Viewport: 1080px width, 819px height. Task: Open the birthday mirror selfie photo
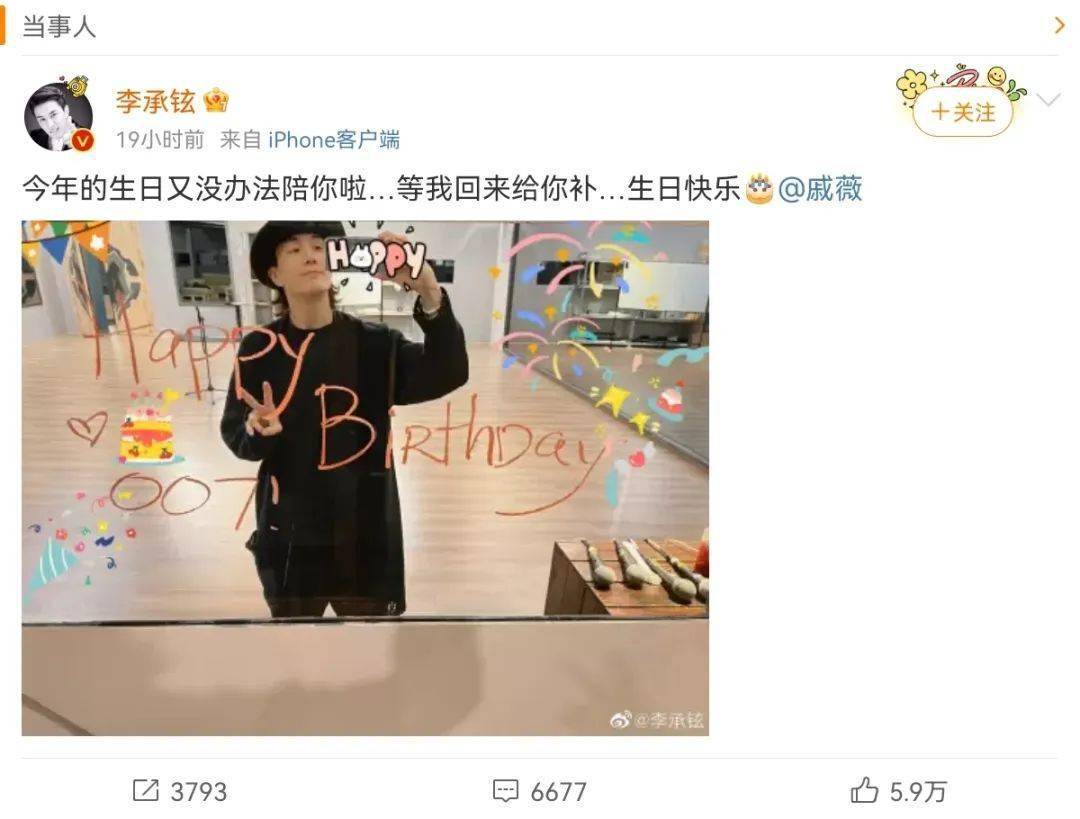point(365,477)
